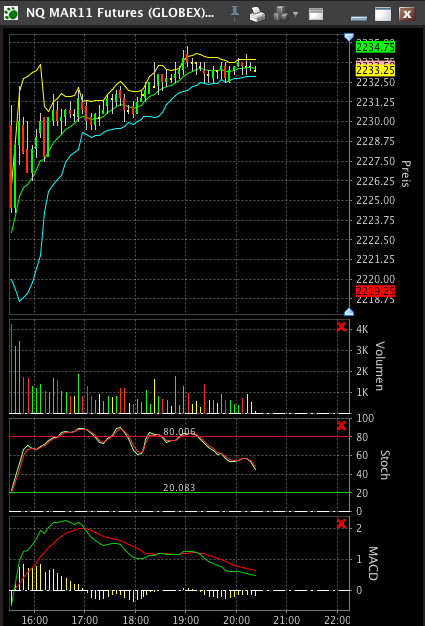Click the 80.006 stochastic level label

(x=179, y=432)
